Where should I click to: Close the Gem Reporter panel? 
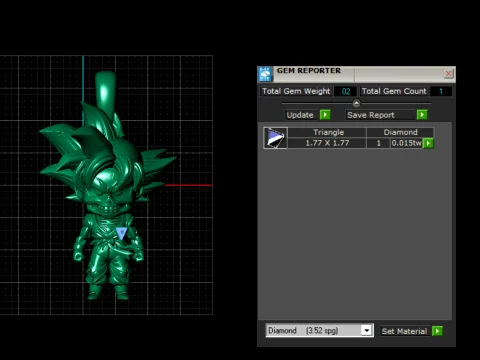[x=448, y=73]
